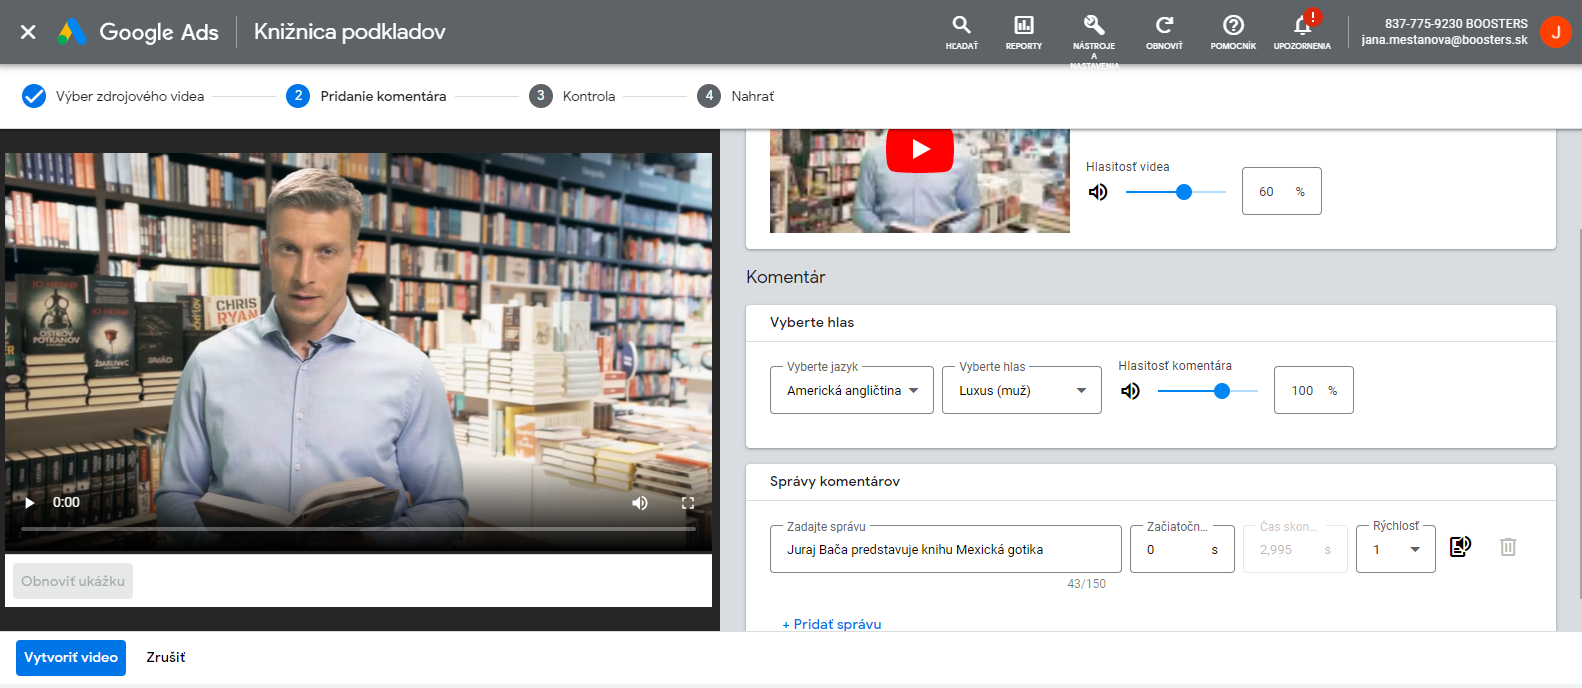1582x688 pixels.
Task: Close the asset library with X icon
Action: (x=28, y=32)
